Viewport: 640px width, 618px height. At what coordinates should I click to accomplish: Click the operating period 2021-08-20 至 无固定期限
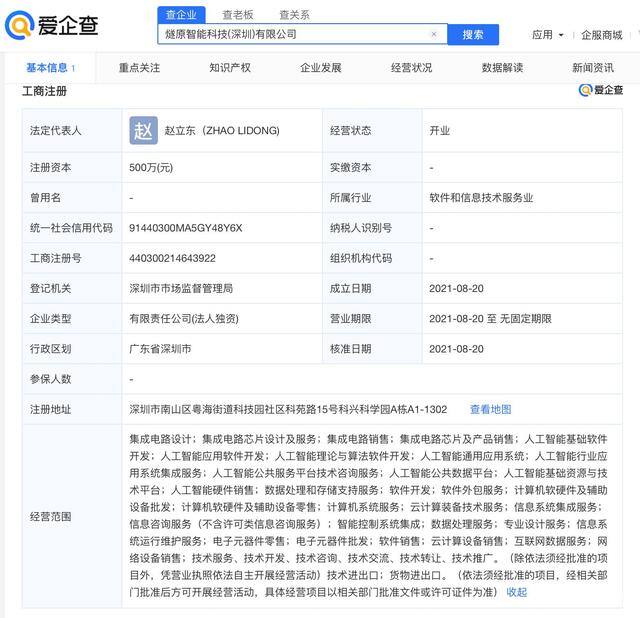[x=490, y=319]
